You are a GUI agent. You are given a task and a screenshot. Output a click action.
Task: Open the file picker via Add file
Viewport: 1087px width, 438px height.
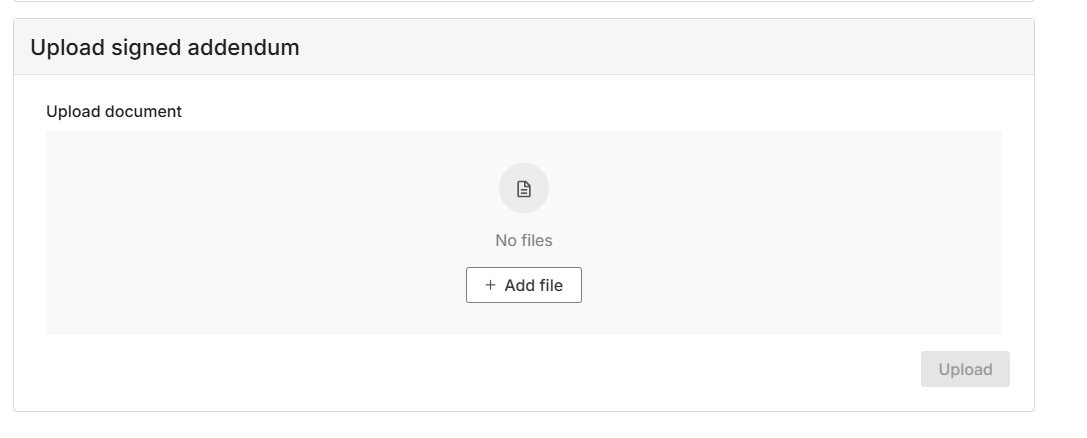524,285
